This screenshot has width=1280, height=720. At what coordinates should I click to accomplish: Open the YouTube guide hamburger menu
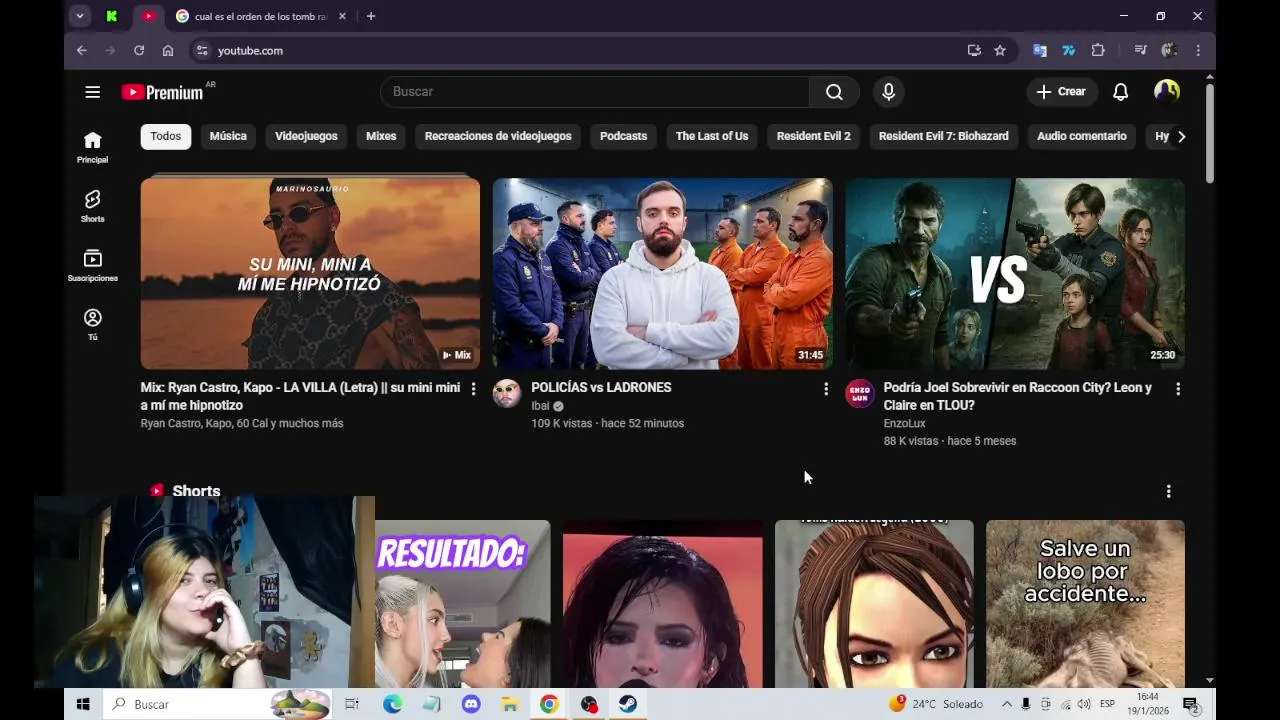tap(92, 92)
